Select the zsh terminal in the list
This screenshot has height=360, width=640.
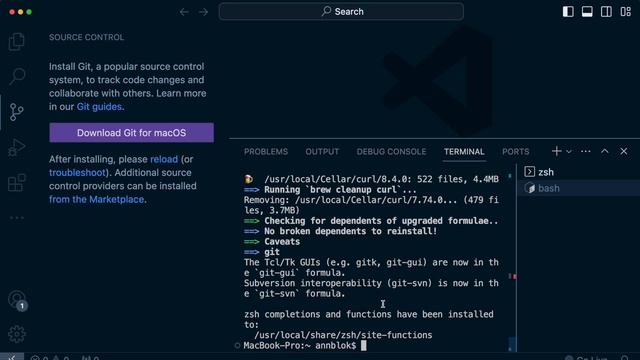(x=578, y=172)
